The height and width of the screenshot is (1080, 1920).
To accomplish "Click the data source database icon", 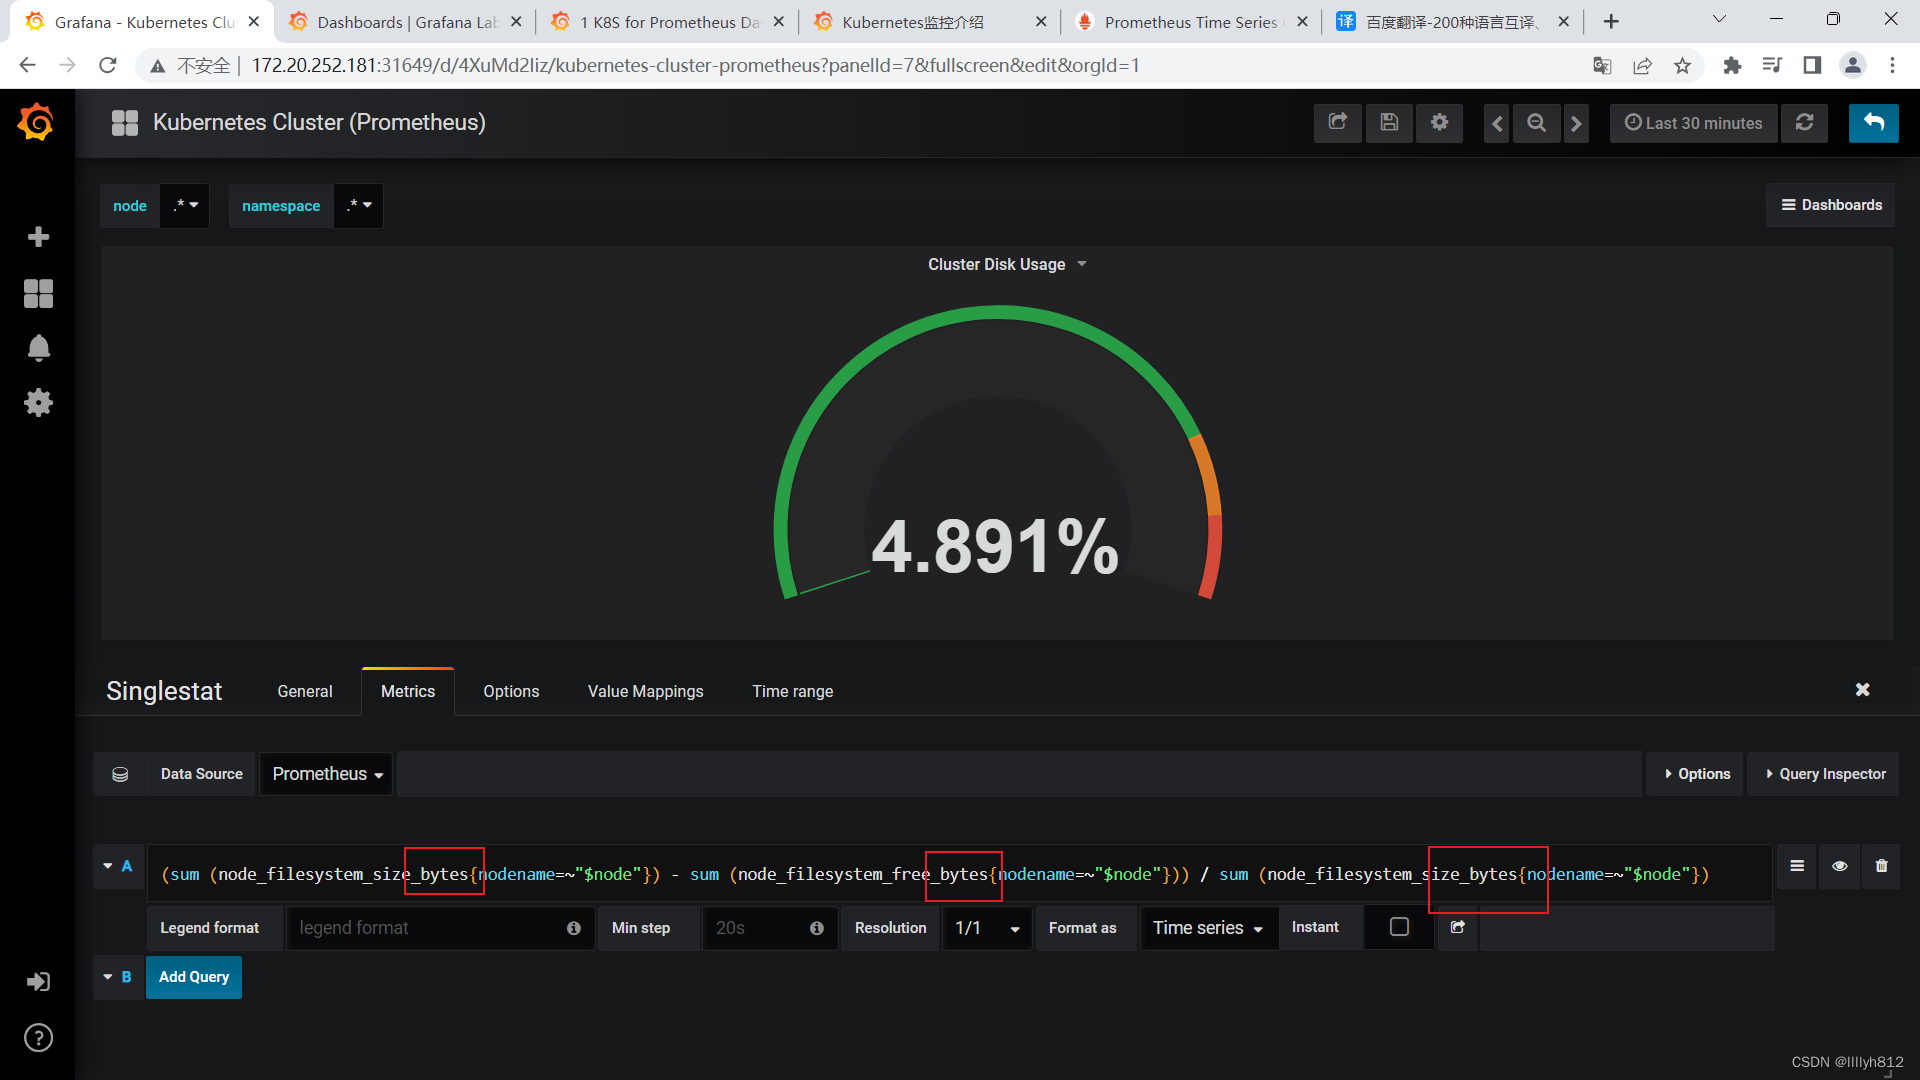I will pos(120,774).
